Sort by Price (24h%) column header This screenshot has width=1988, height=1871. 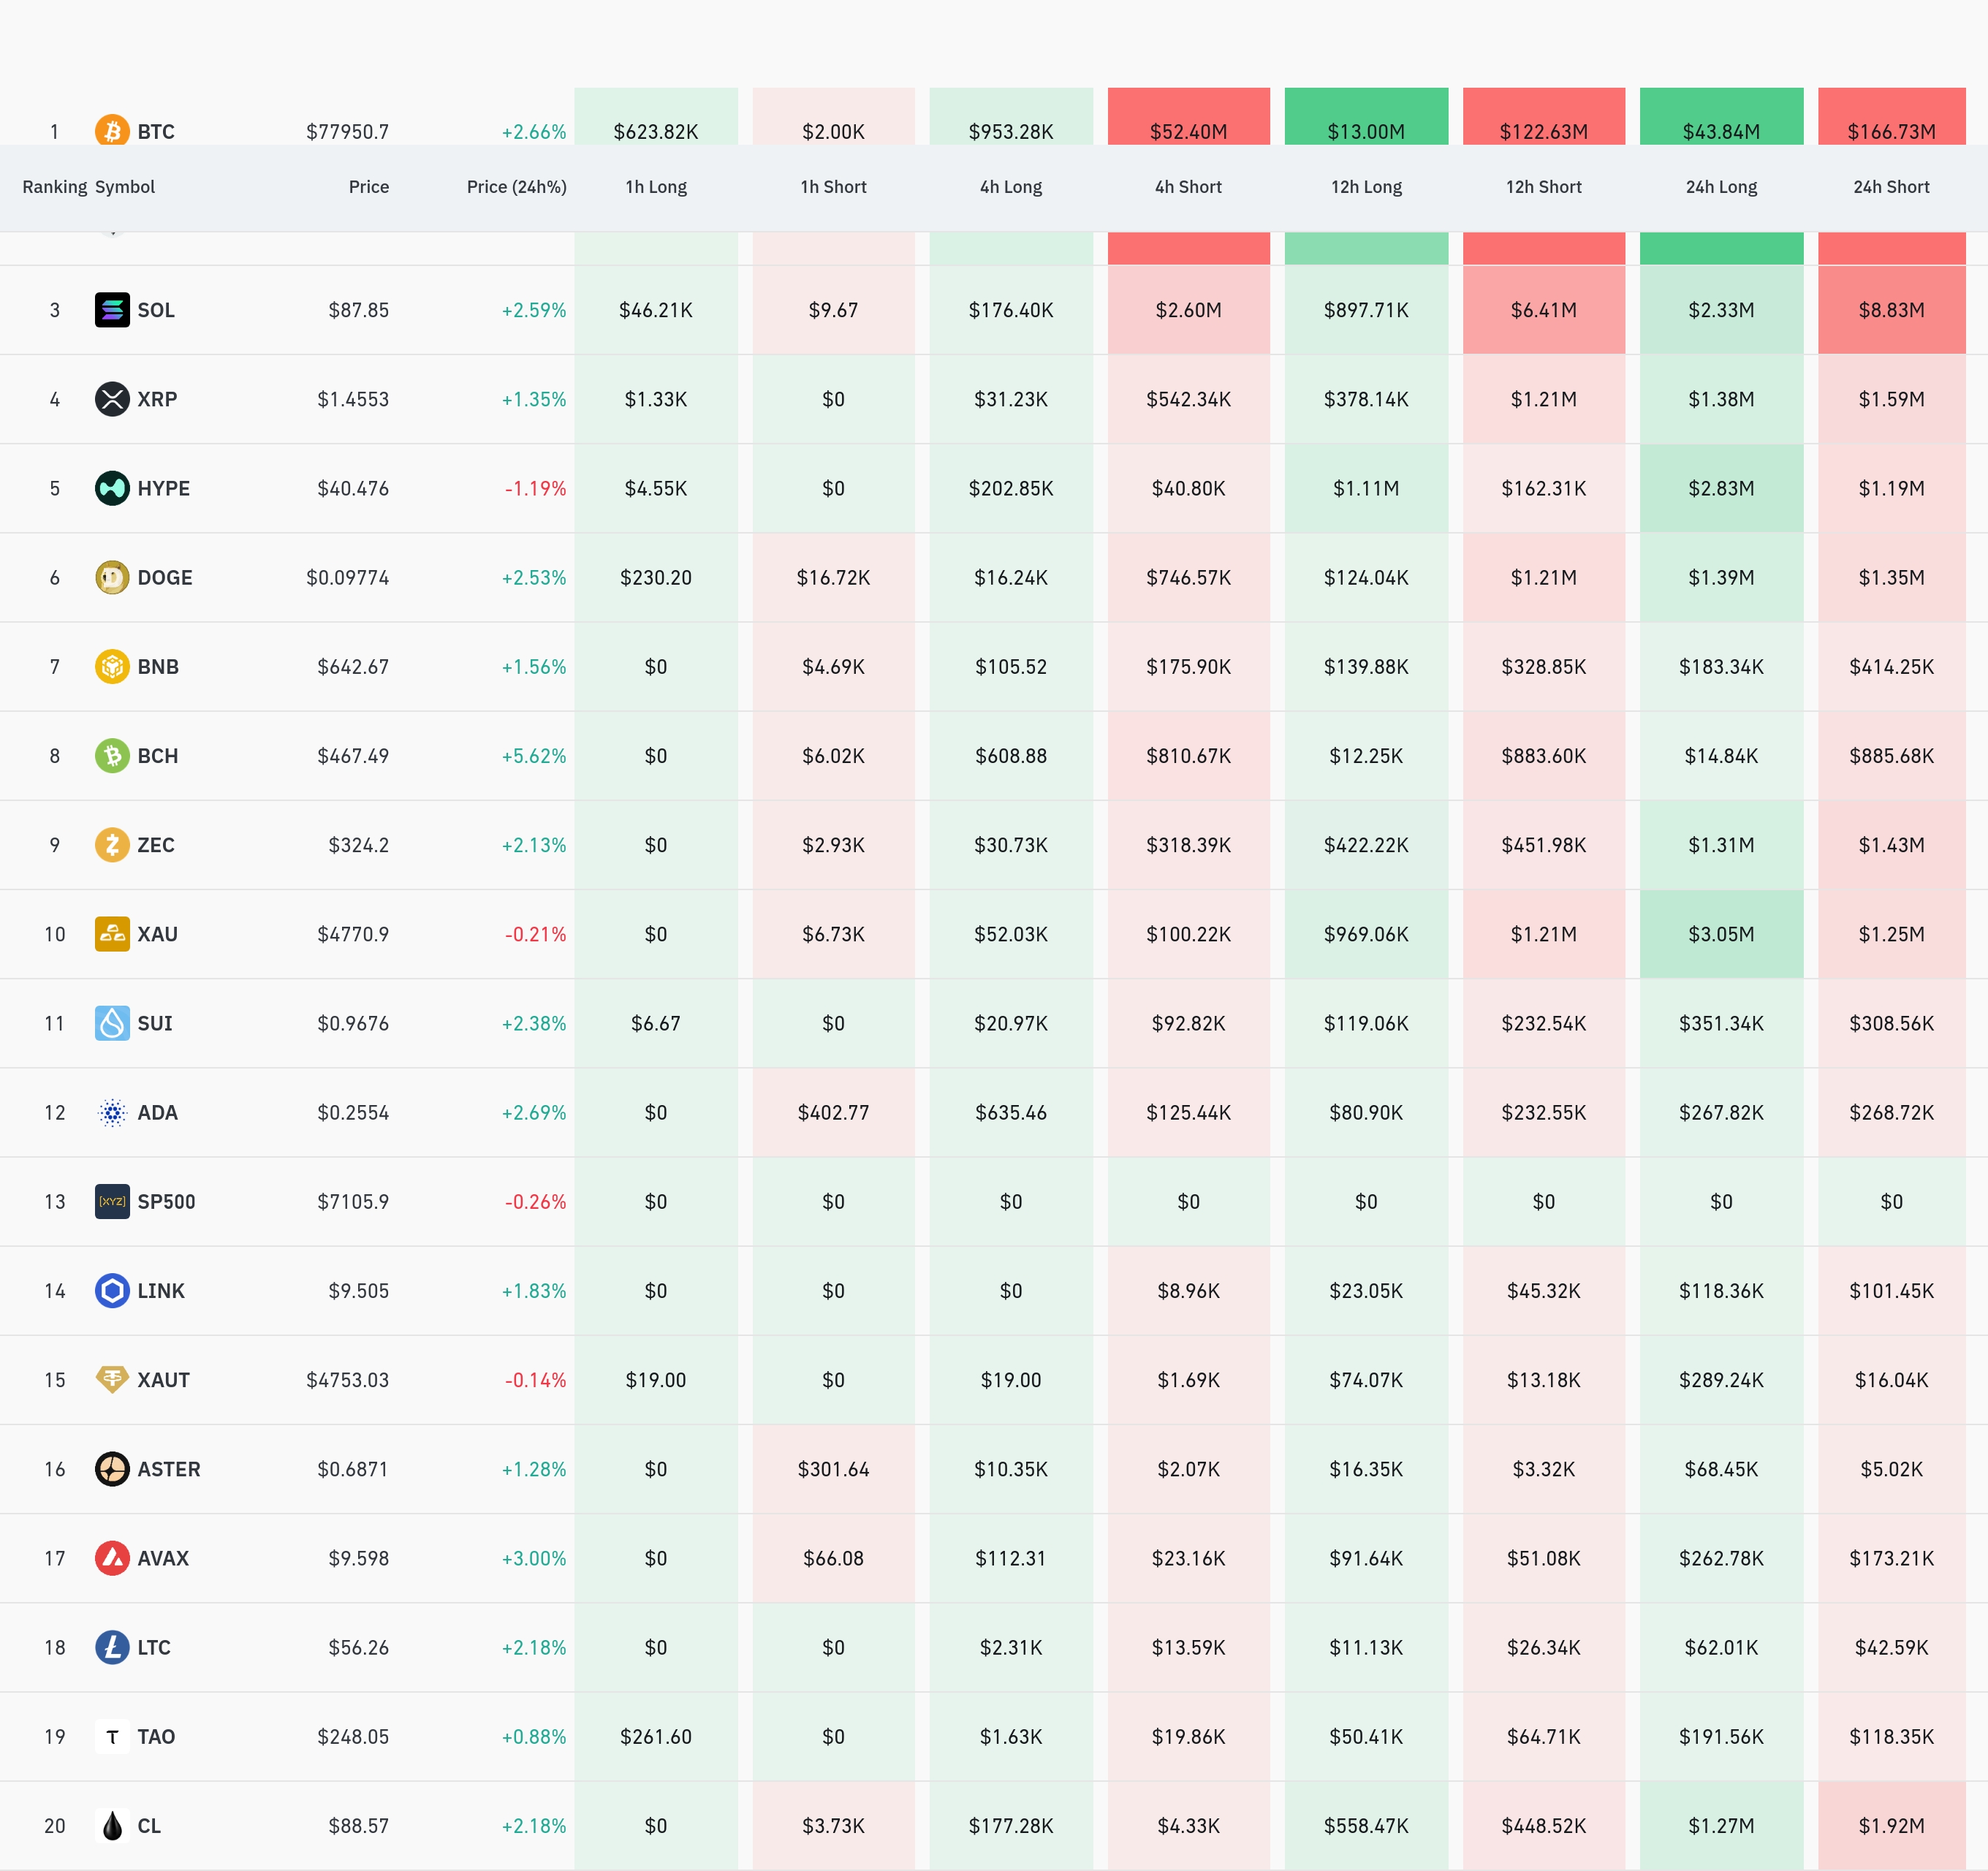(516, 187)
